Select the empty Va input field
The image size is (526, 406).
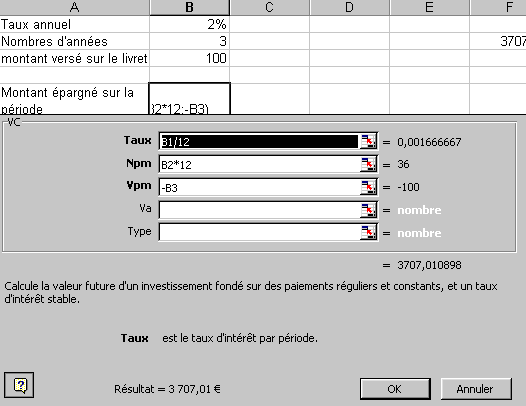click(x=259, y=210)
